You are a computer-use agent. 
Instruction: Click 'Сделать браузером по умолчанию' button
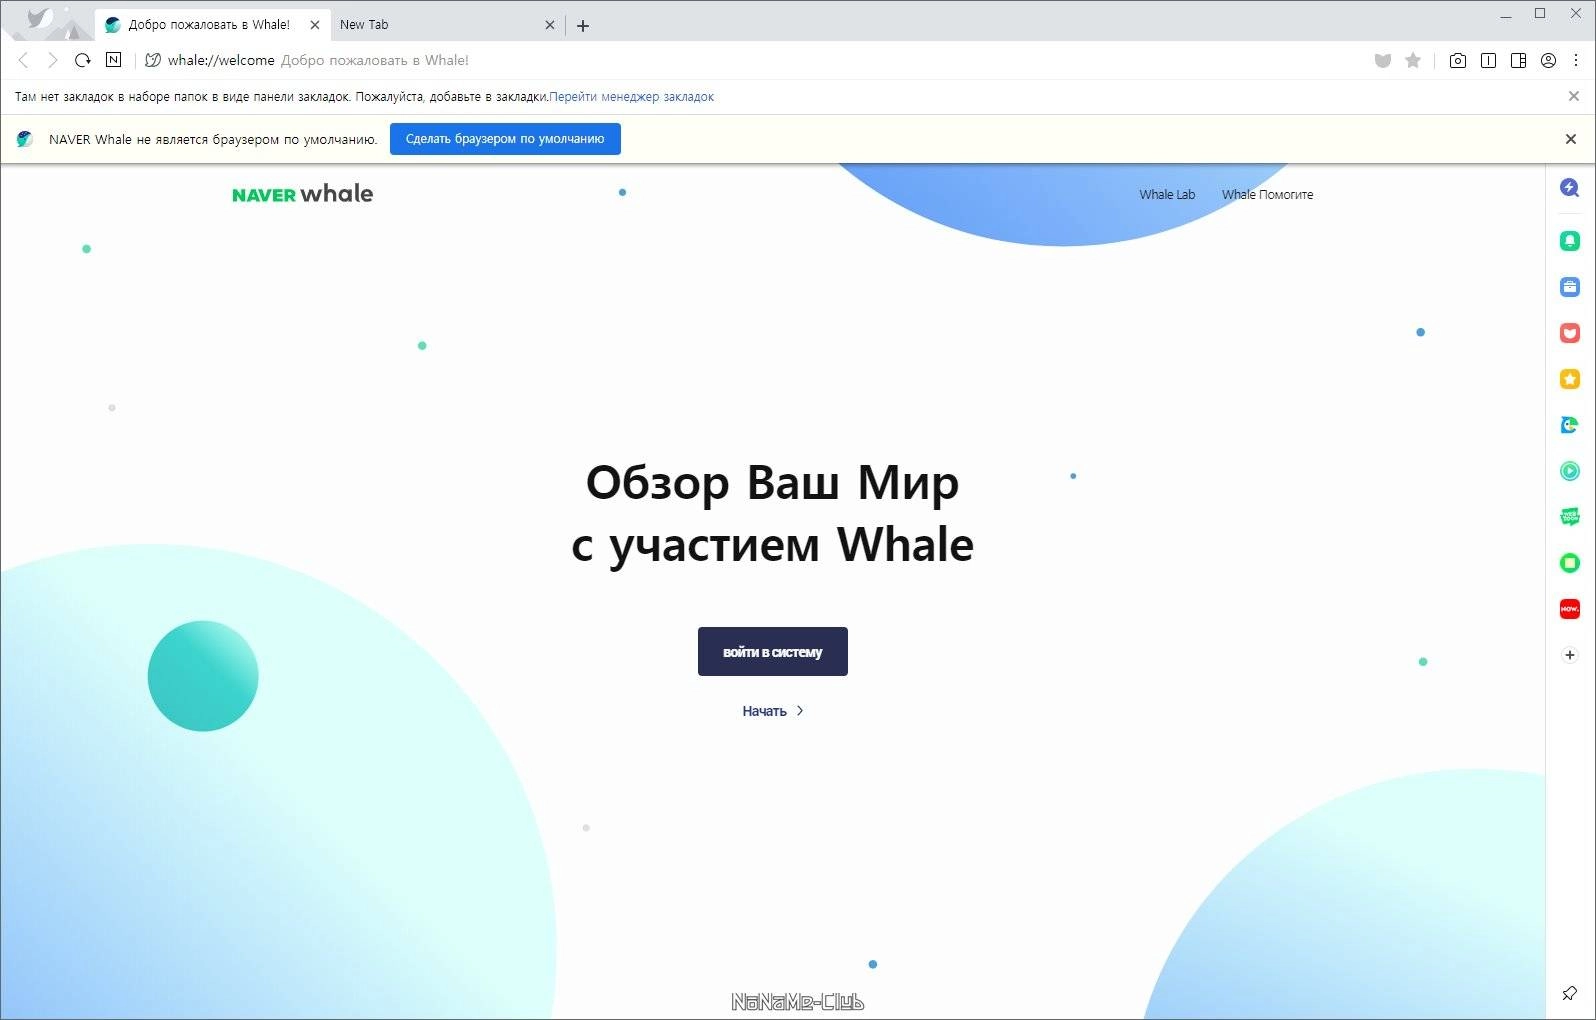tap(505, 139)
